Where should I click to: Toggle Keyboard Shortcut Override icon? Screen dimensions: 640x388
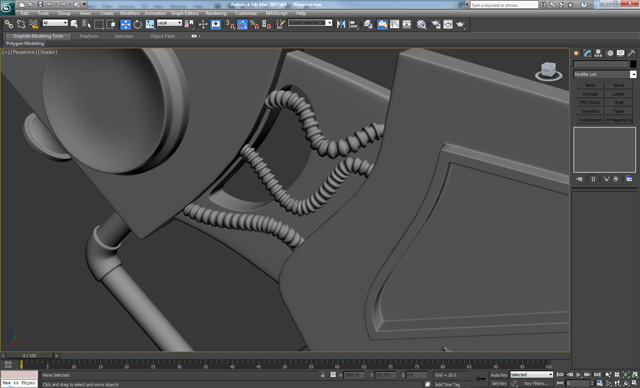[216, 24]
